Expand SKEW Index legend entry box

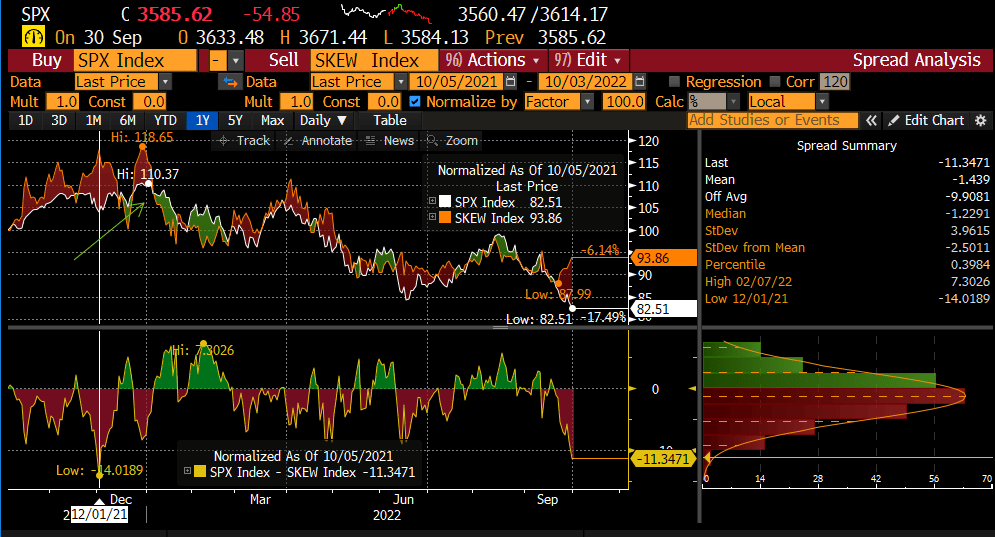(x=432, y=217)
